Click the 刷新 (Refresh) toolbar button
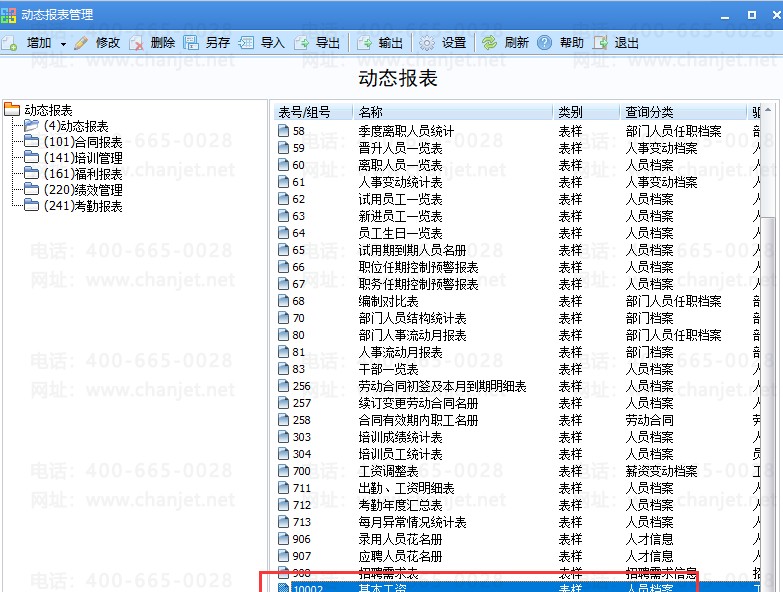Image resolution: width=783 pixels, height=592 pixels. [490, 43]
